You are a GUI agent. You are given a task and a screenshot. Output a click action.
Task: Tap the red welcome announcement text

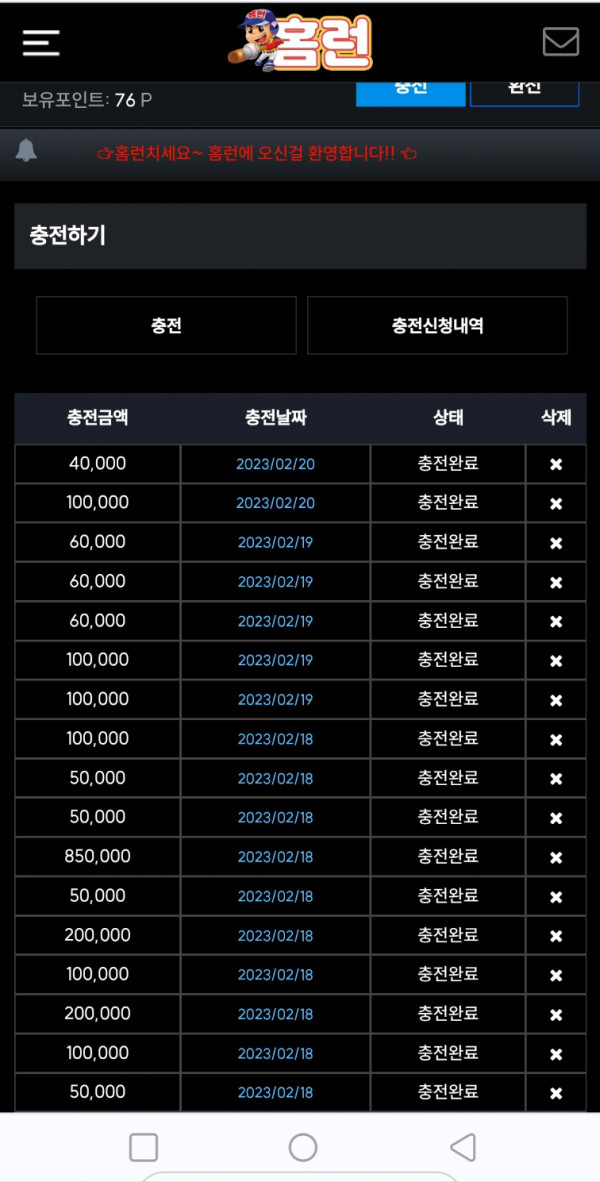pyautogui.click(x=258, y=154)
